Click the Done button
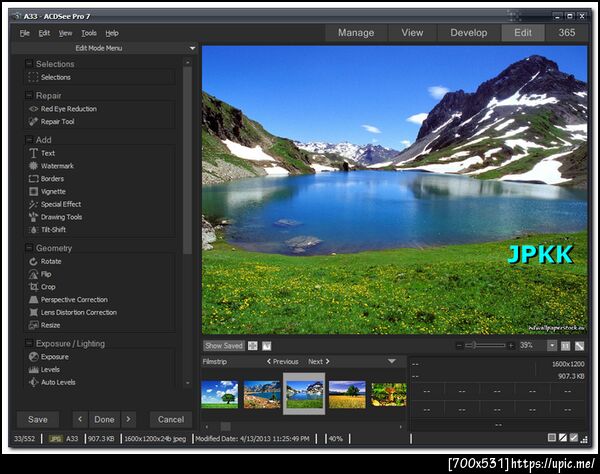Viewport: 600px width, 474px height. click(x=104, y=420)
